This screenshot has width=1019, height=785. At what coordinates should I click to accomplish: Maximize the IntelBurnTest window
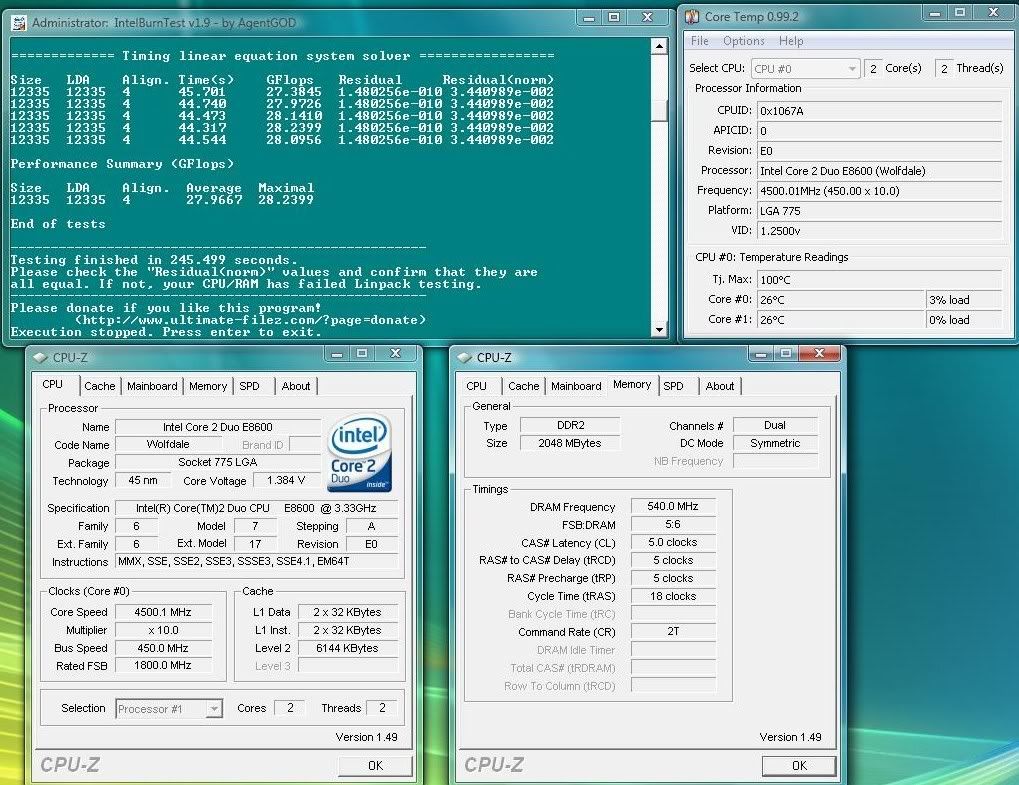tap(613, 18)
